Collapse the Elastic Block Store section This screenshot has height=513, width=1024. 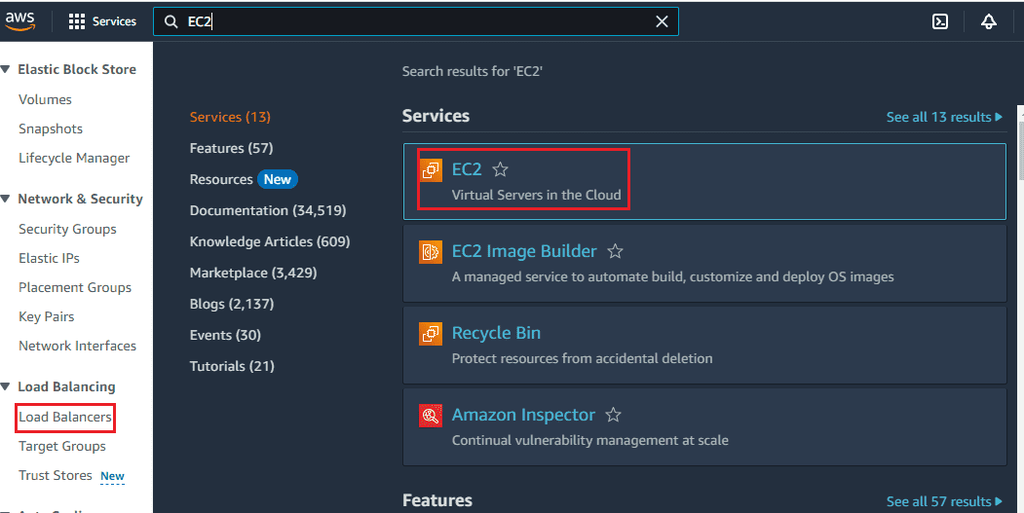6,70
